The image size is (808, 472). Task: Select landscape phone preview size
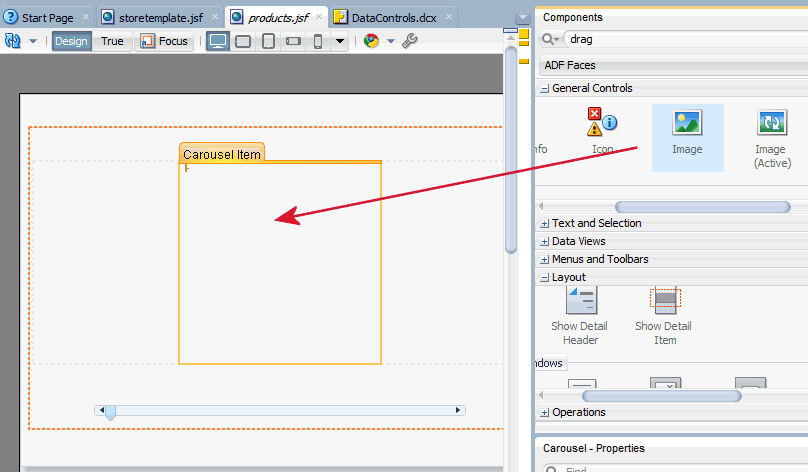coord(293,41)
